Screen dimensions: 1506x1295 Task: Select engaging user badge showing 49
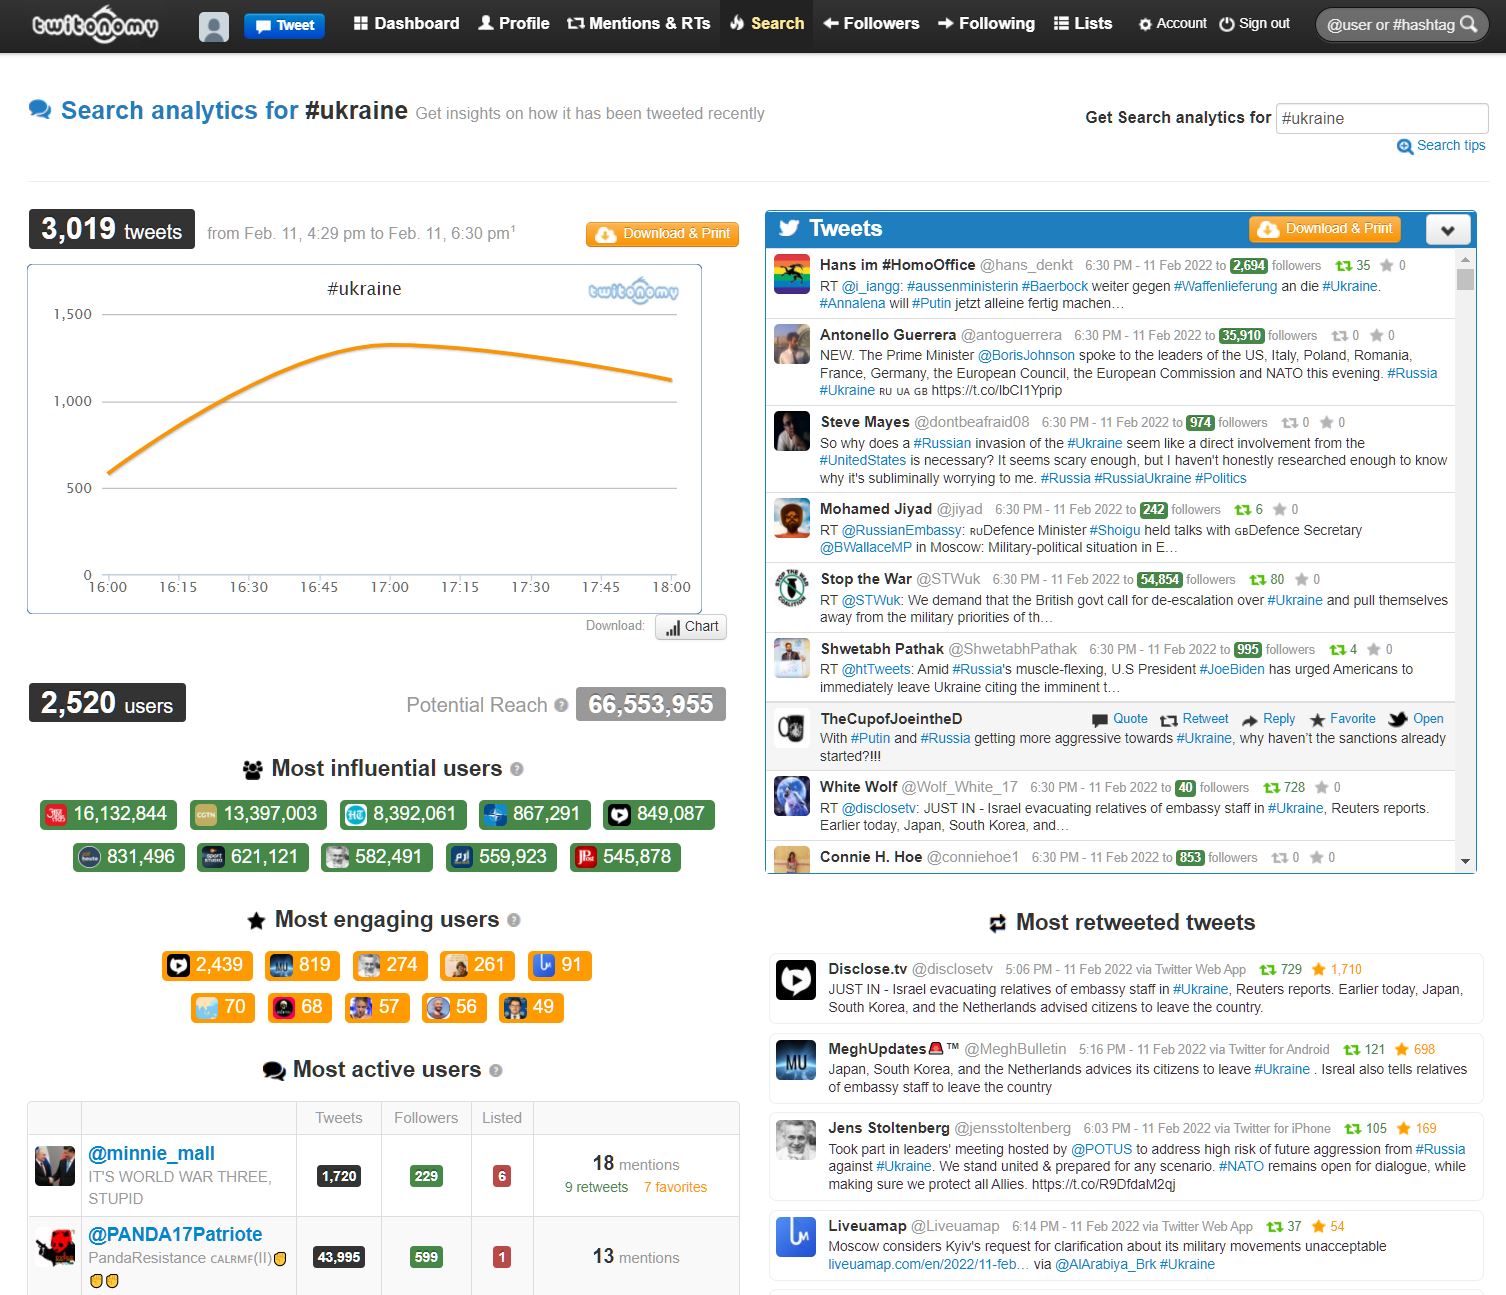click(x=531, y=1007)
